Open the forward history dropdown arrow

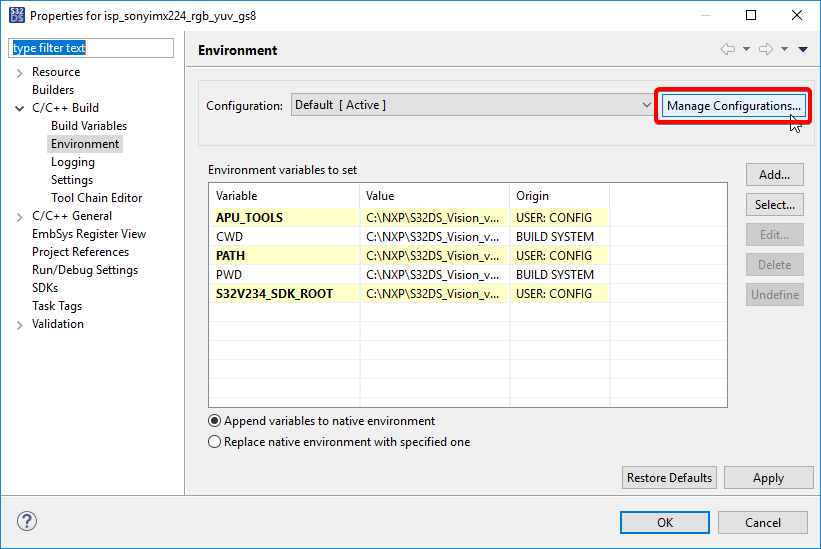[784, 49]
